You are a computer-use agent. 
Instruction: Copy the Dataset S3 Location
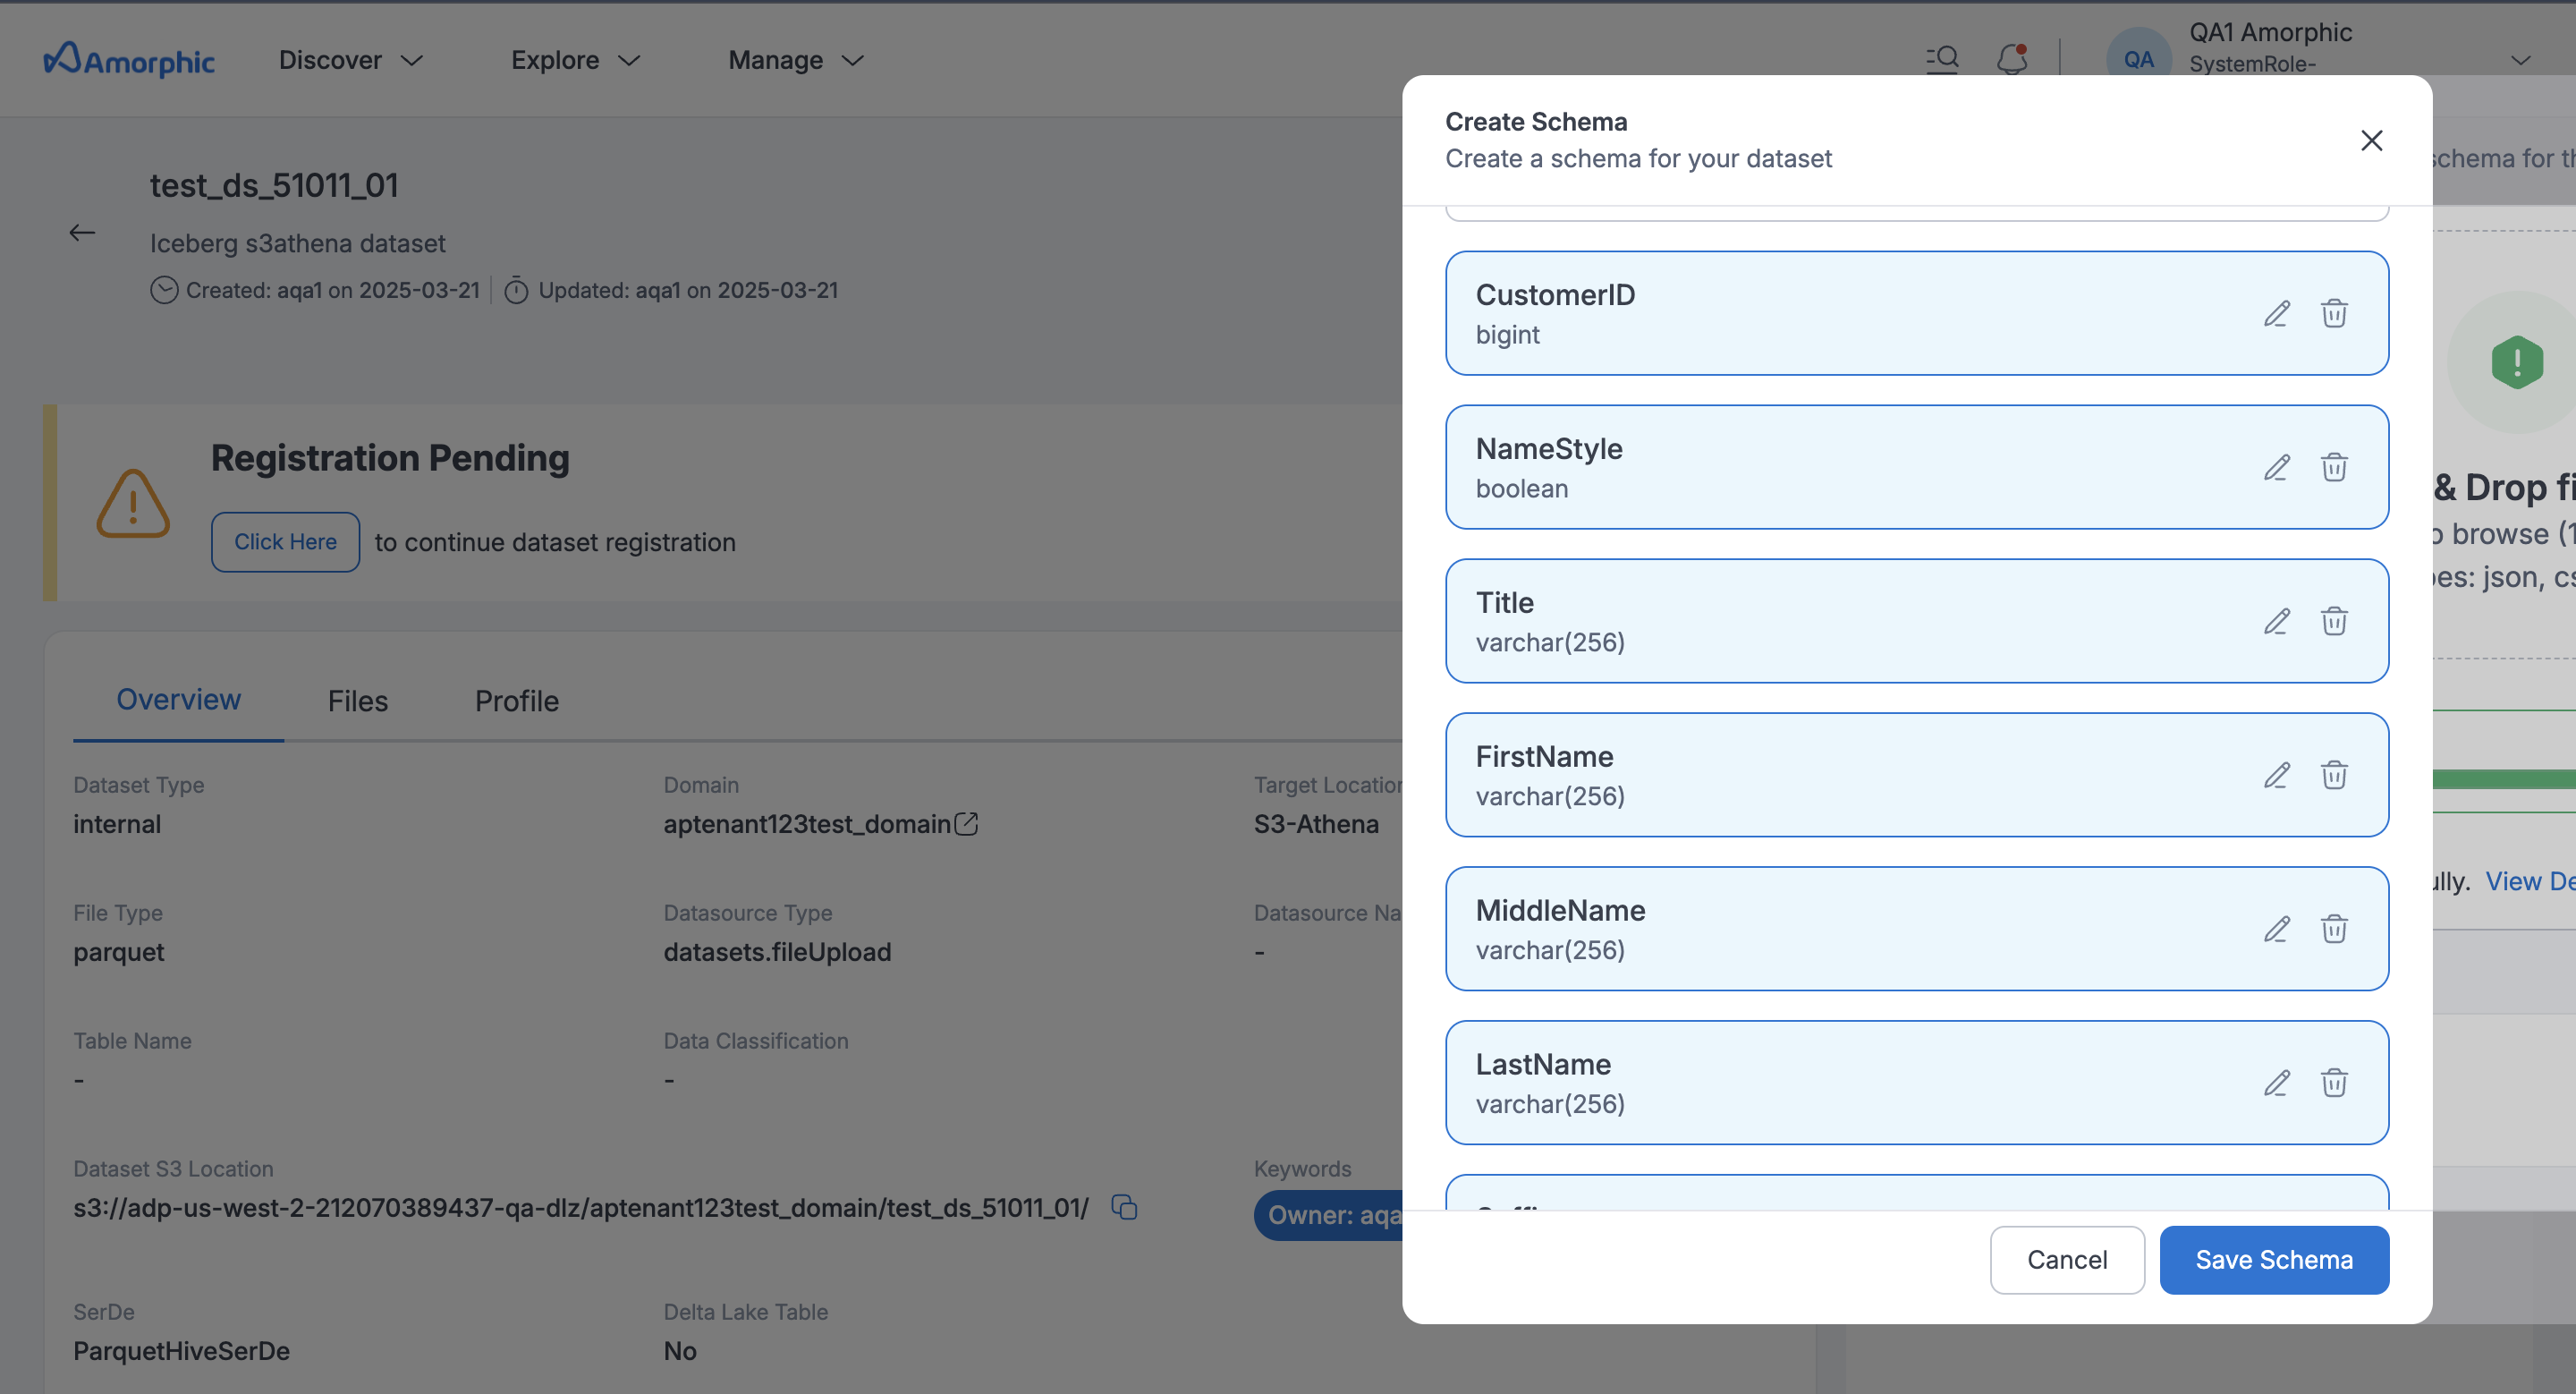(1124, 1207)
